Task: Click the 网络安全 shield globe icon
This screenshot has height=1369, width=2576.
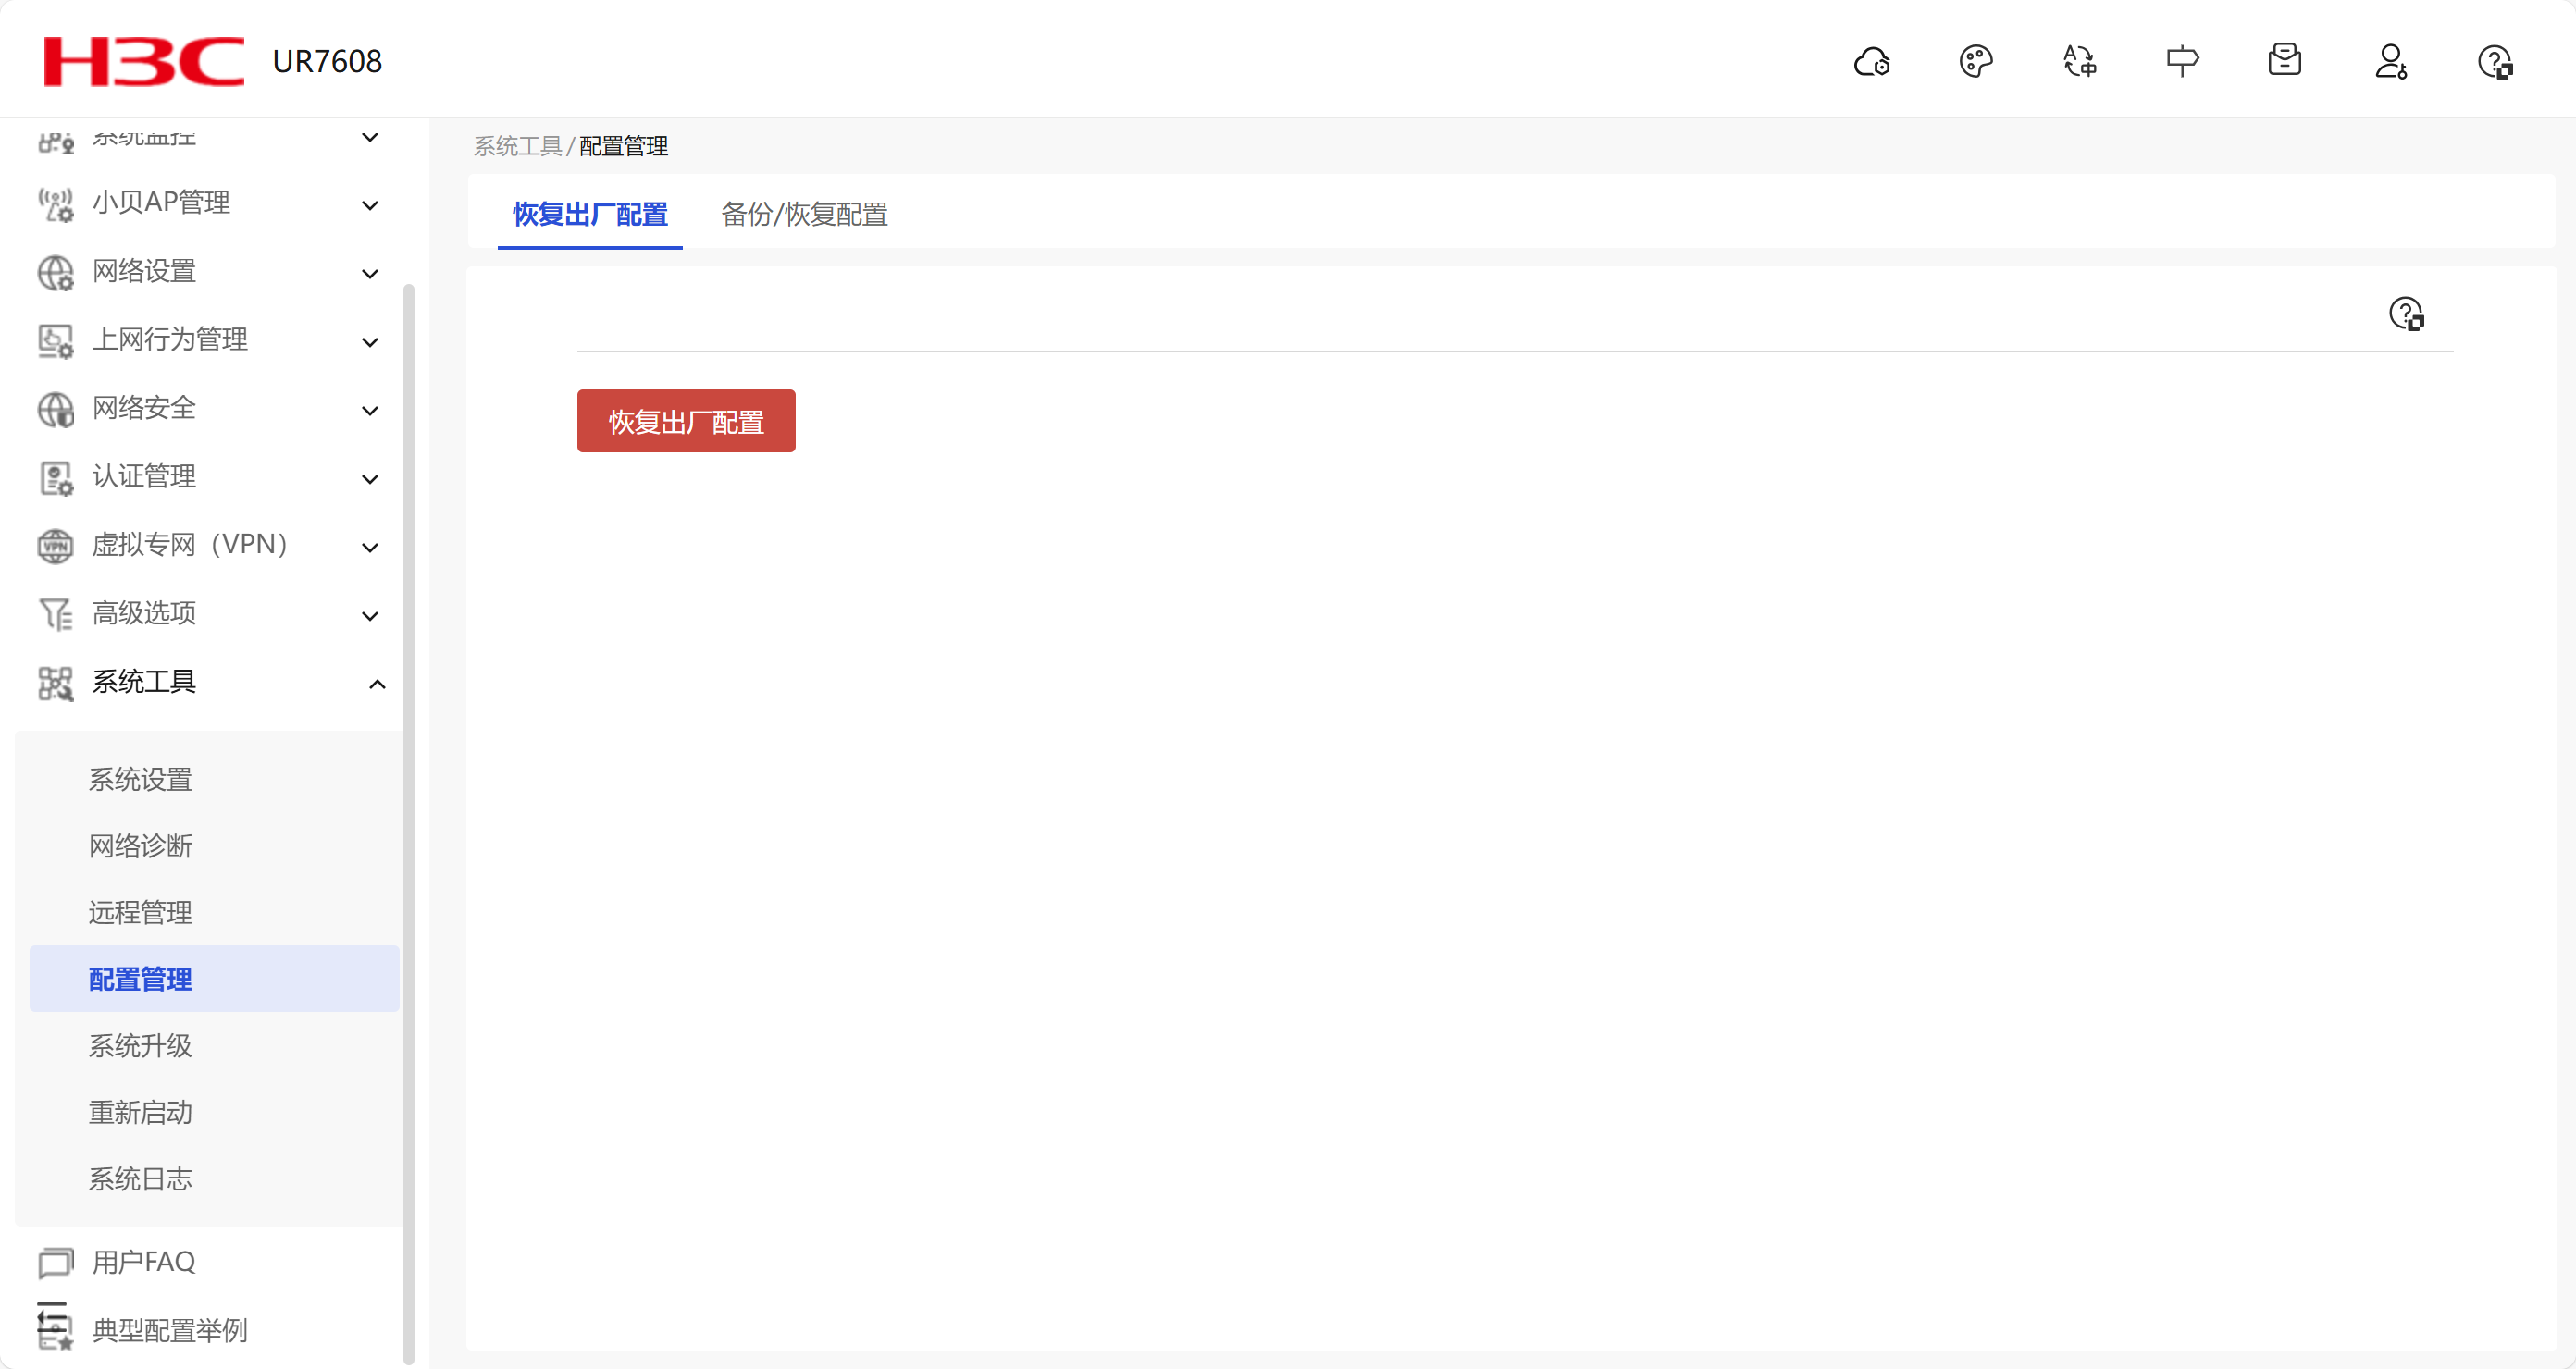Action: tap(55, 409)
